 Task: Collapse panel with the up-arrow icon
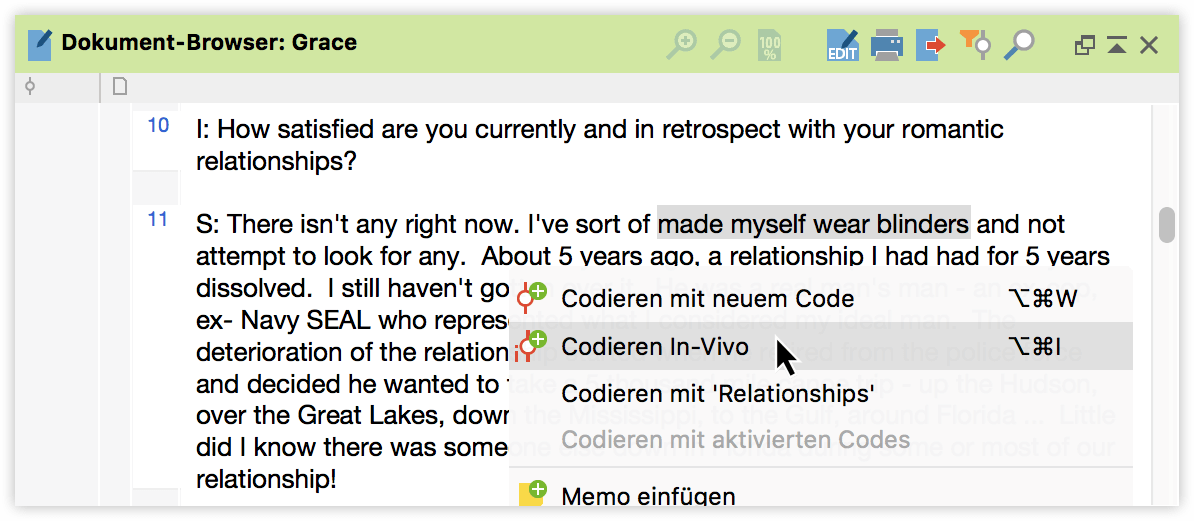1116,45
